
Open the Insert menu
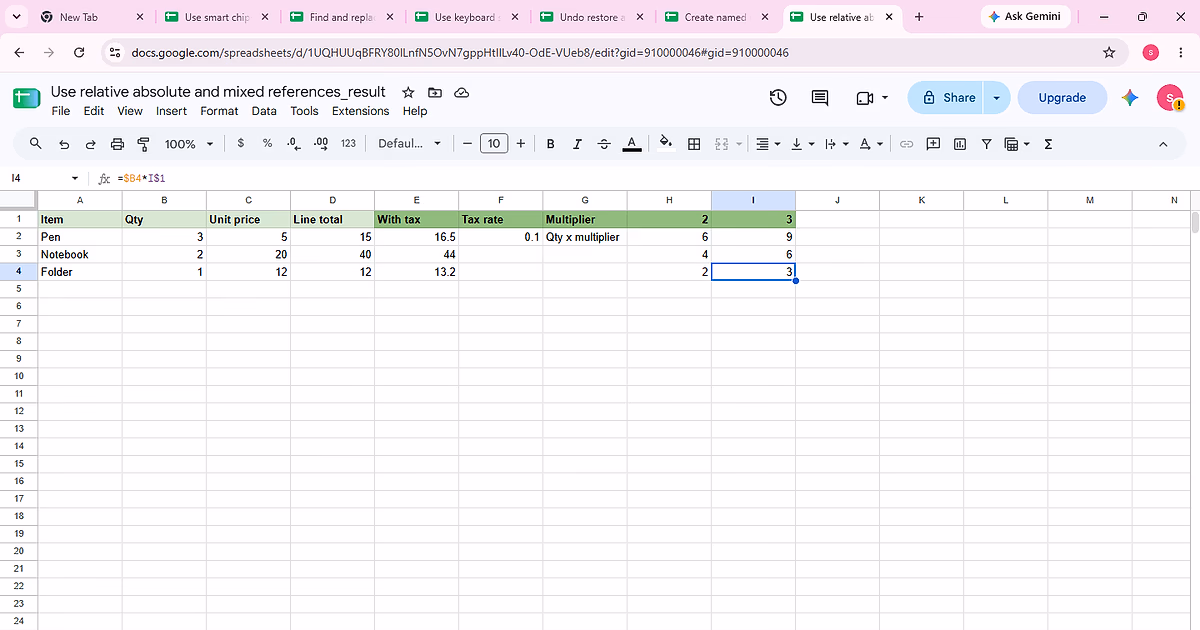171,111
